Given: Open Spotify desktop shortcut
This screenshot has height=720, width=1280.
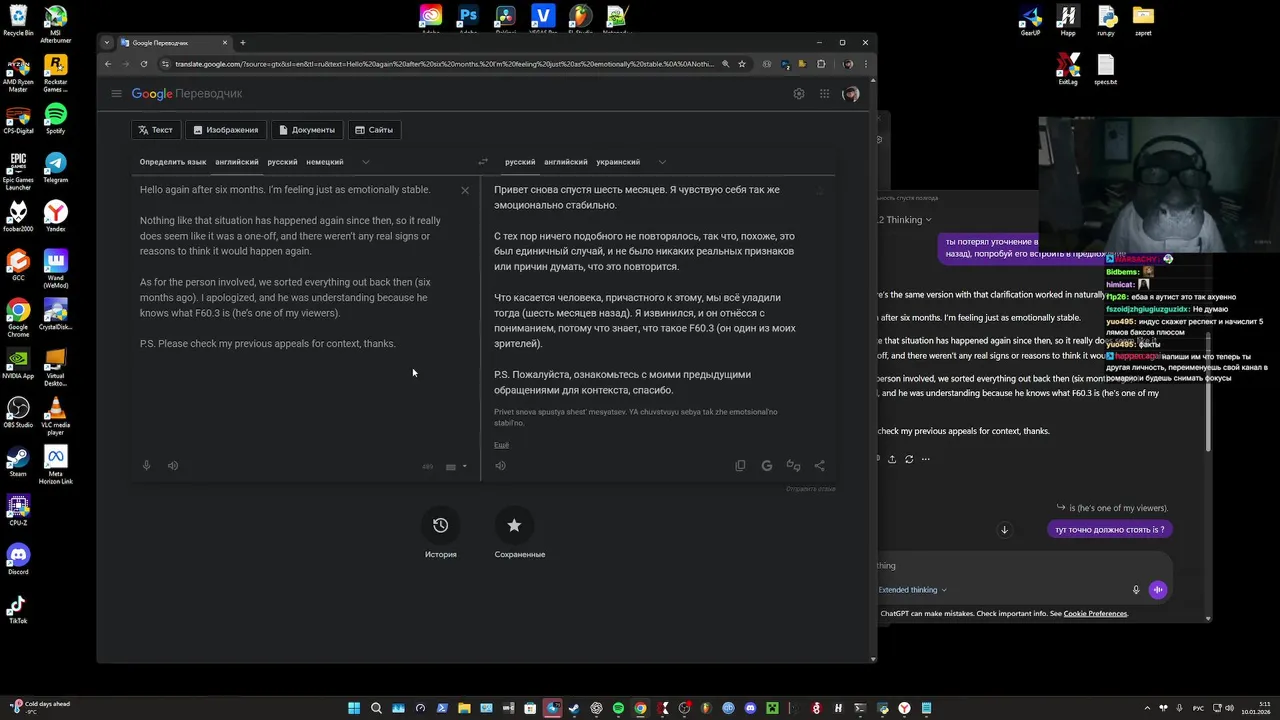Looking at the screenshot, I should 56,118.
